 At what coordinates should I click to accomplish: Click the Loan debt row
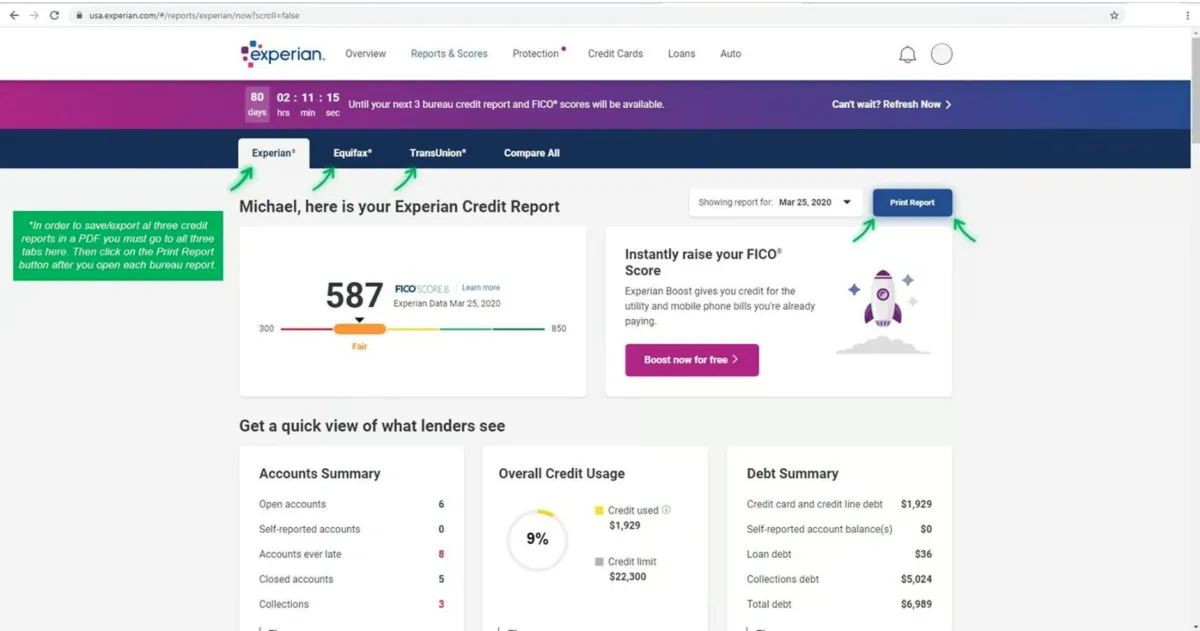tap(839, 554)
